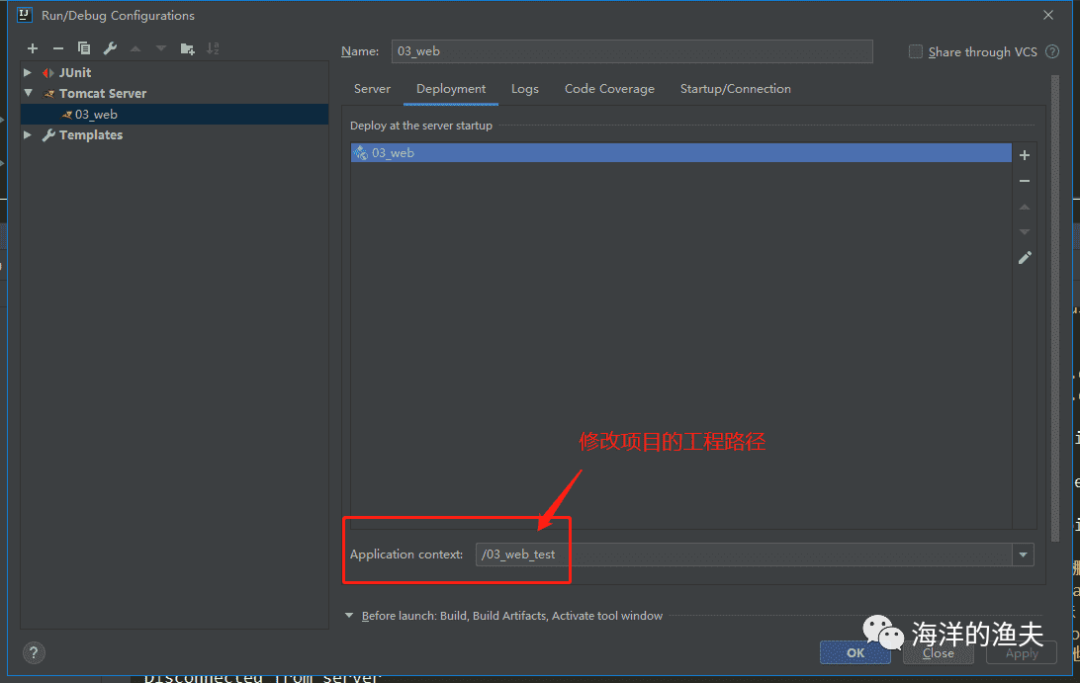Add deployment artifact plus button
This screenshot has width=1080, height=683.
click(x=1024, y=155)
